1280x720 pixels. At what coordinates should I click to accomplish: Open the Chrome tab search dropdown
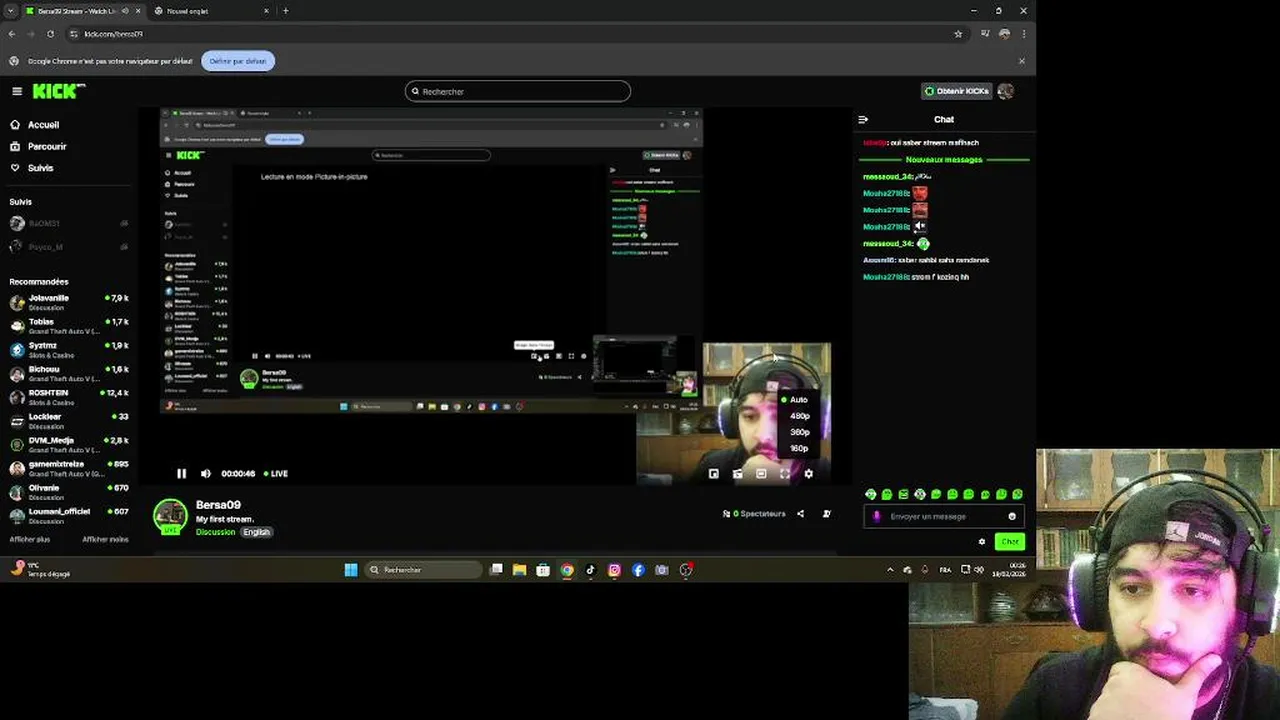(x=11, y=11)
